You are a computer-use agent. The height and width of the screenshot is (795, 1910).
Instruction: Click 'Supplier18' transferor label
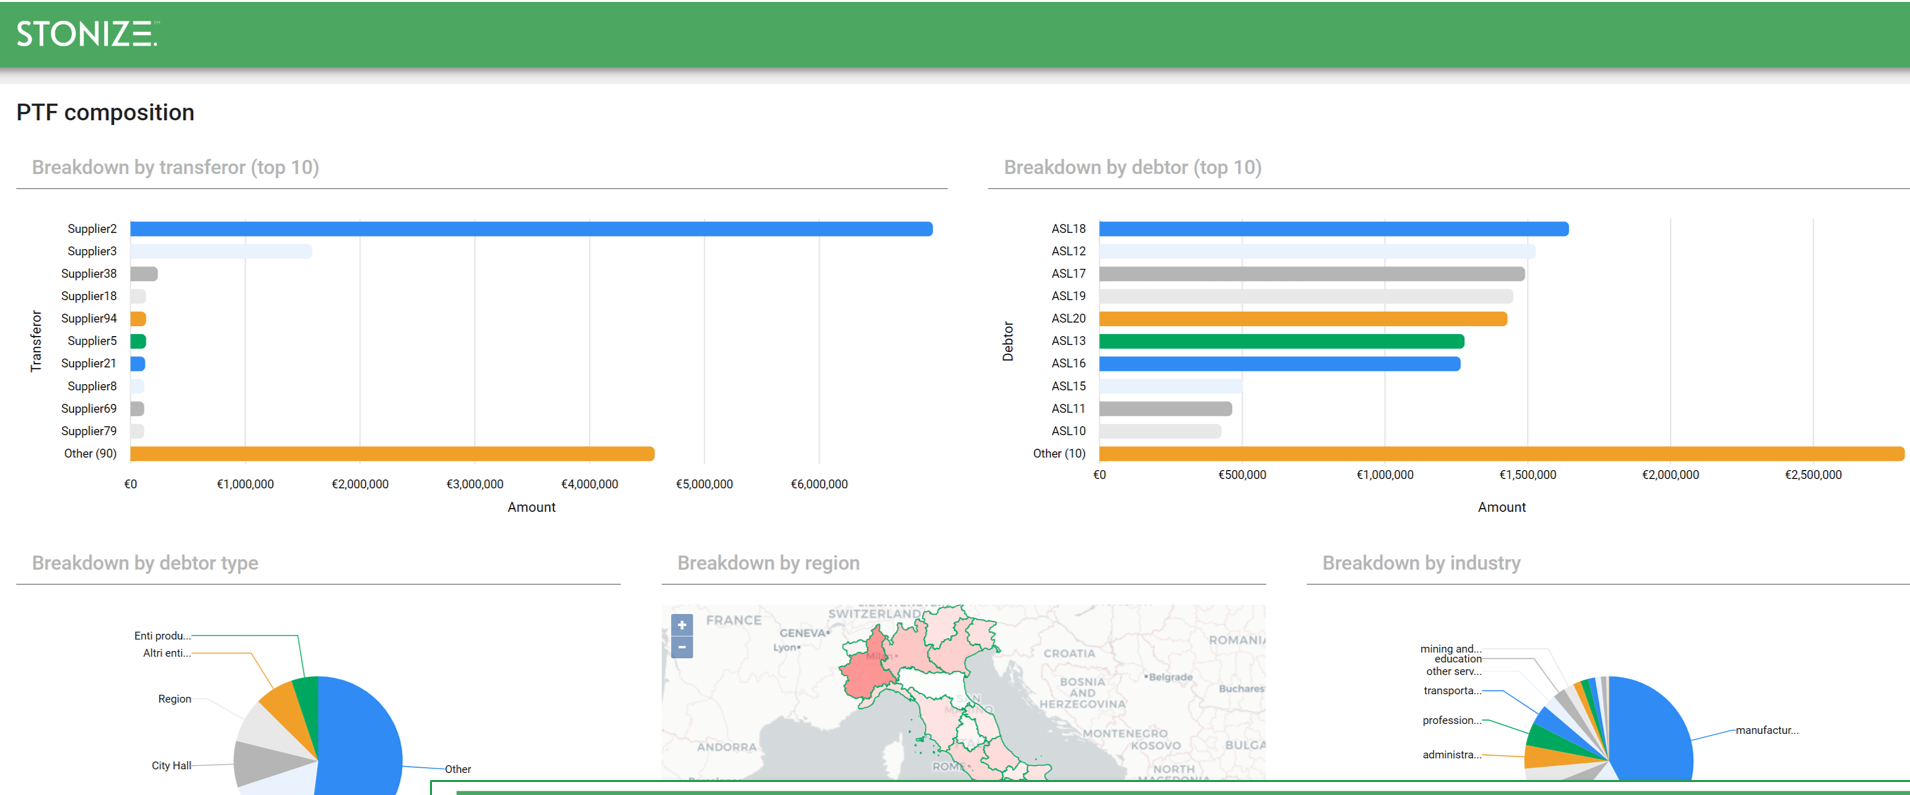89,296
